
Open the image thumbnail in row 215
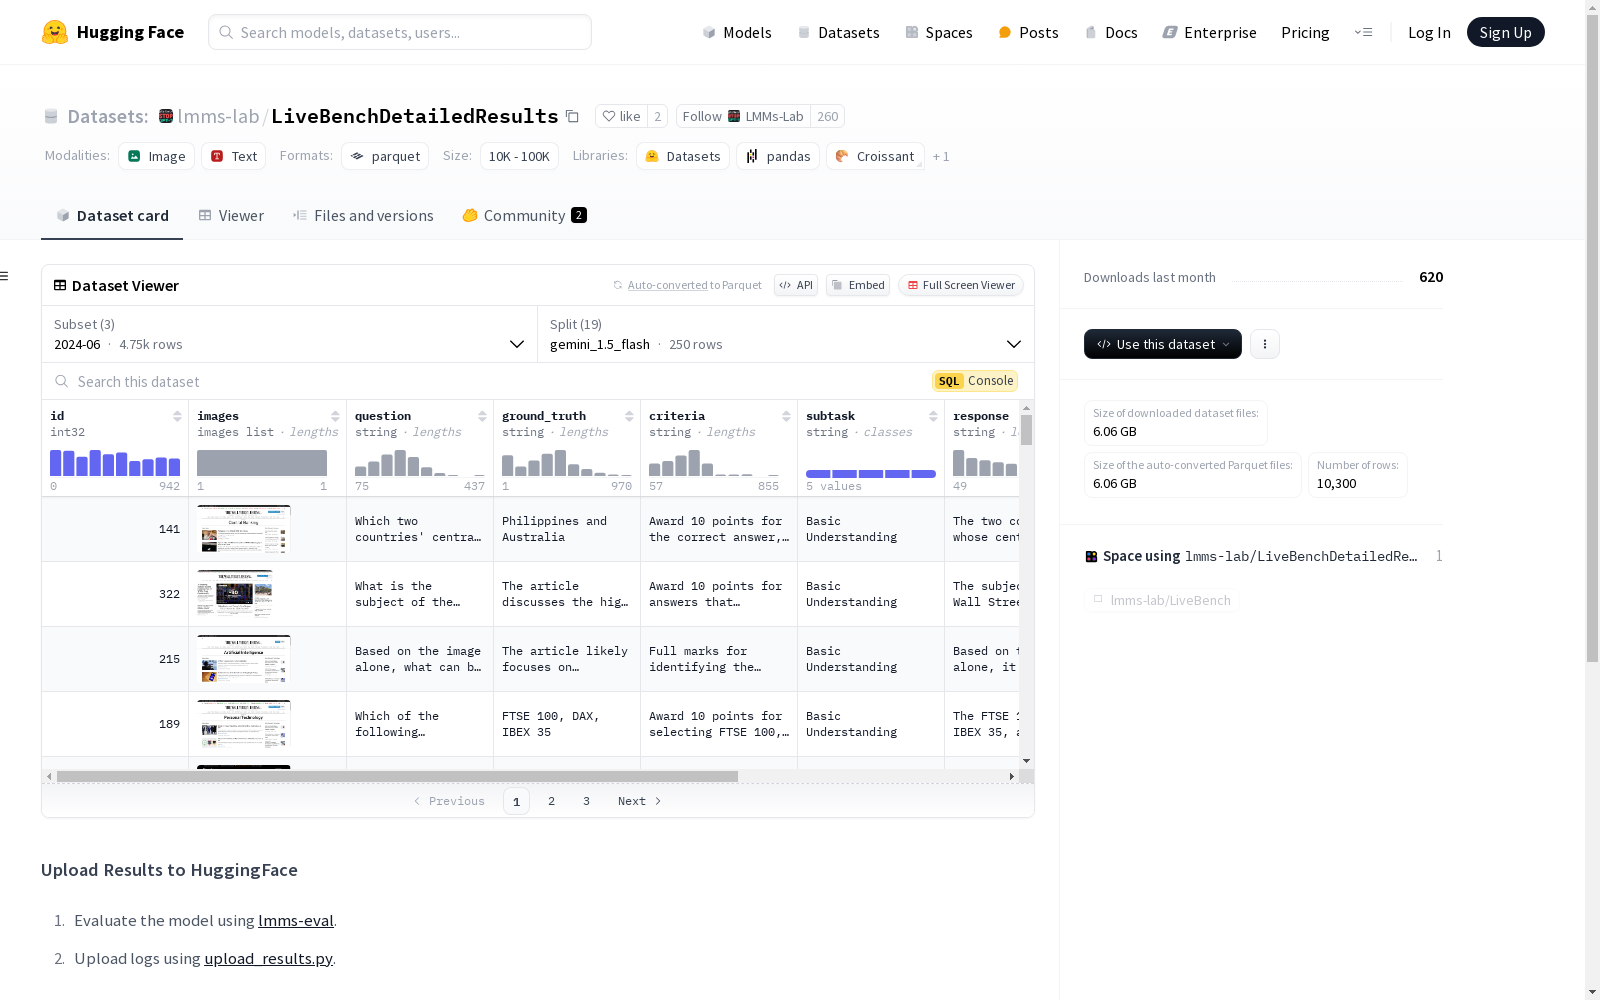click(x=244, y=659)
